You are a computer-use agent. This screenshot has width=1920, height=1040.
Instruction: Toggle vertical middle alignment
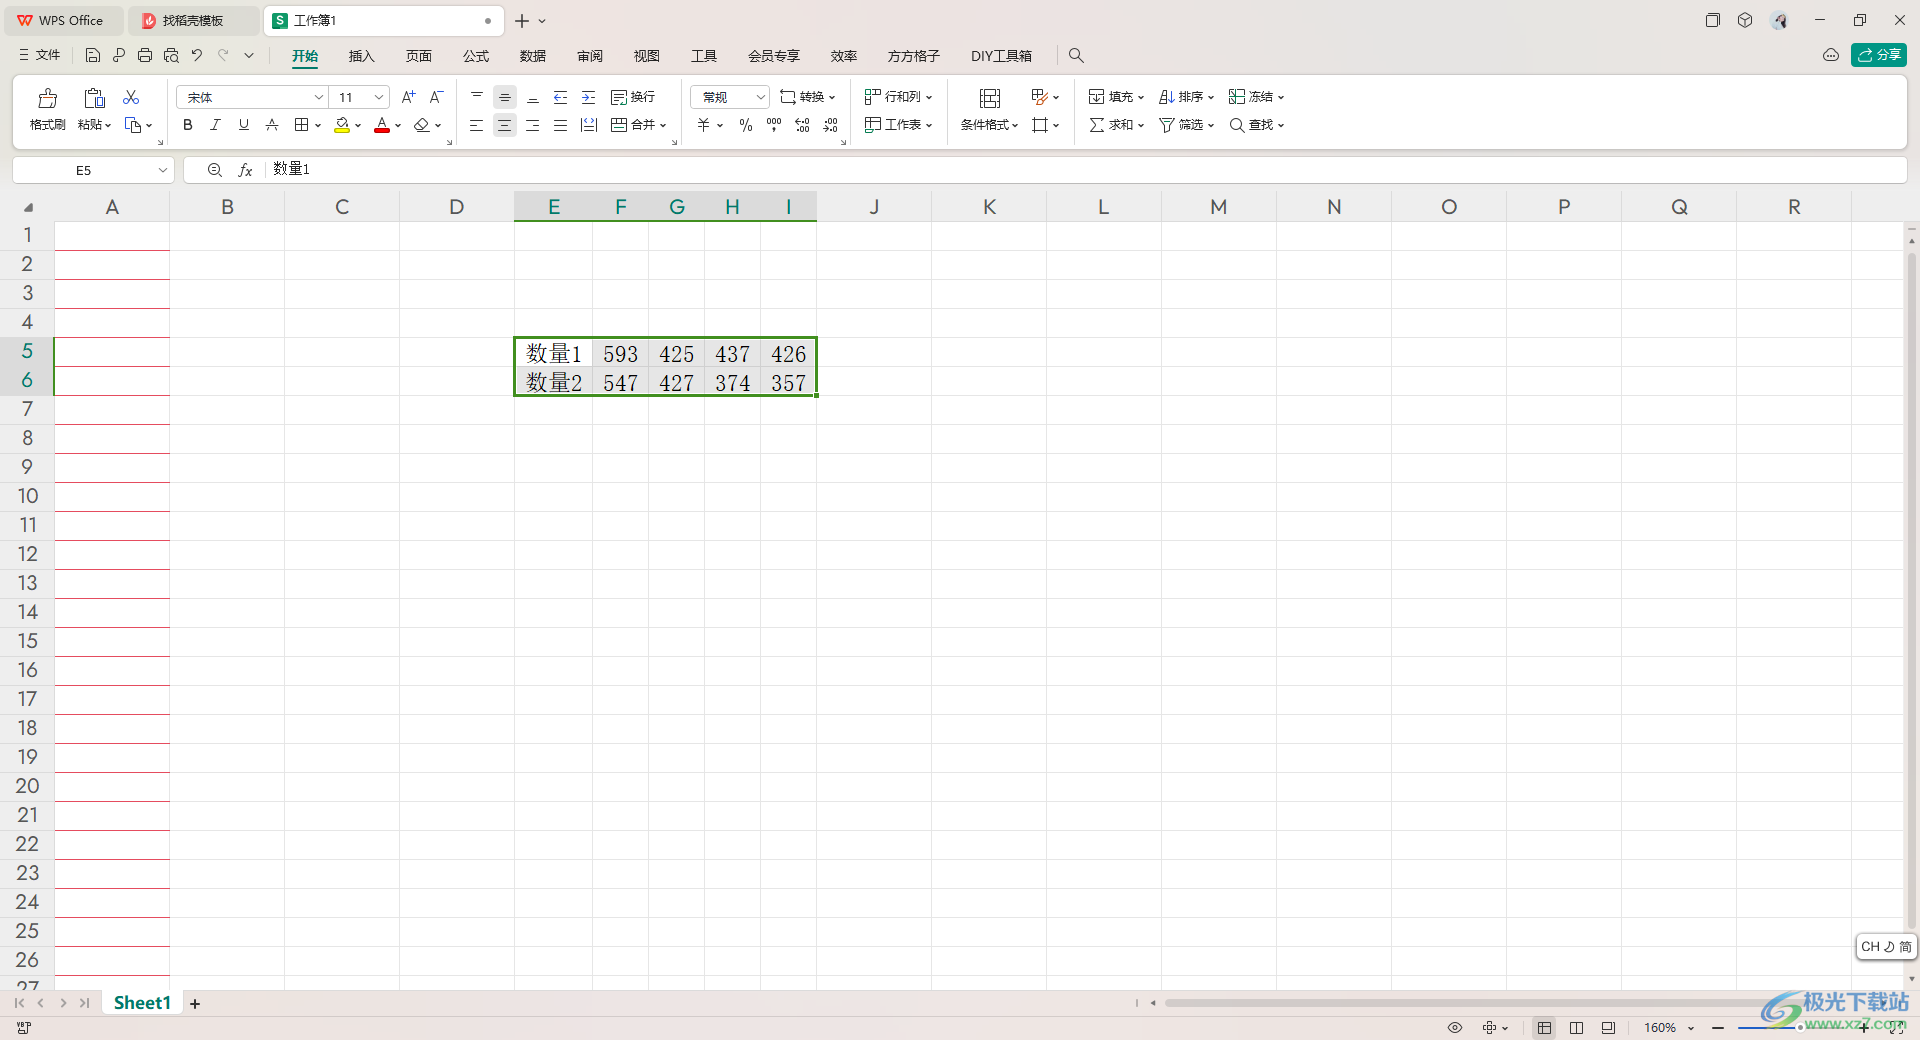pyautogui.click(x=505, y=97)
